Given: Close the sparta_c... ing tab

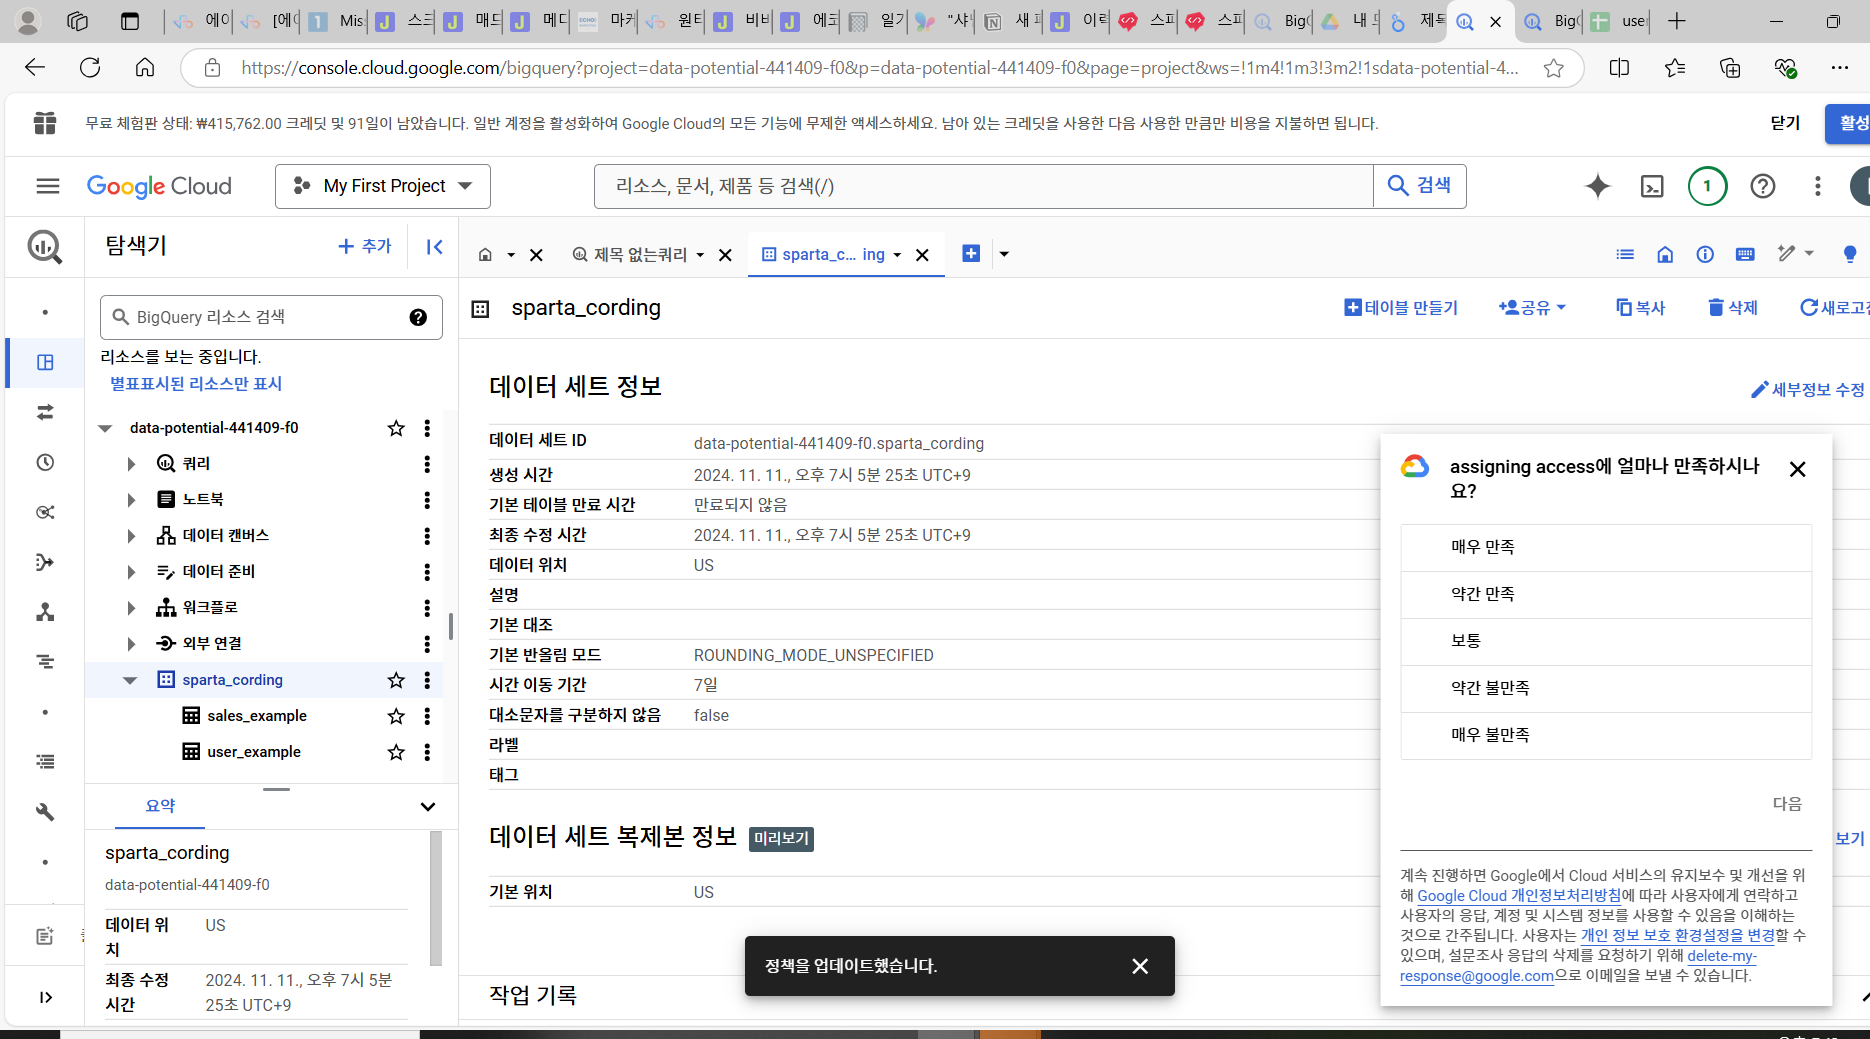Looking at the screenshot, I should coord(922,255).
